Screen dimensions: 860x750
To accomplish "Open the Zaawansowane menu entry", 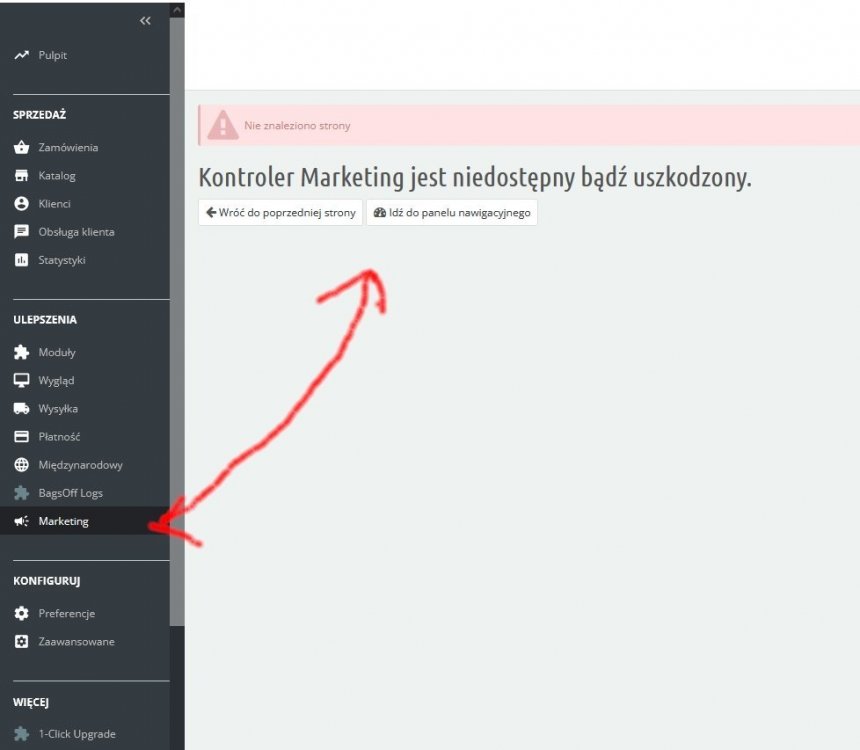I will (77, 641).
